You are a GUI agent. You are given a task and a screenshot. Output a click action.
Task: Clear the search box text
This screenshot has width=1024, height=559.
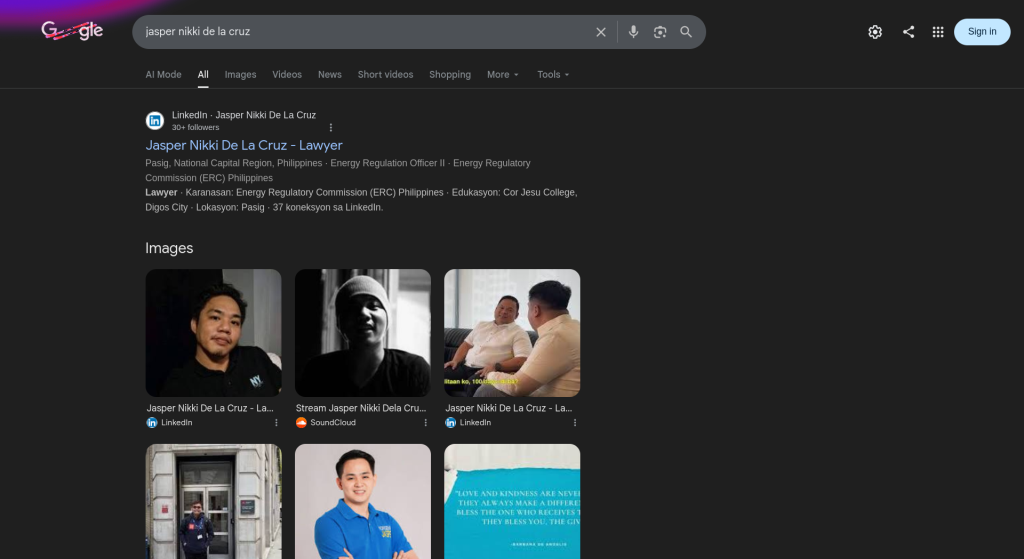[x=601, y=32]
